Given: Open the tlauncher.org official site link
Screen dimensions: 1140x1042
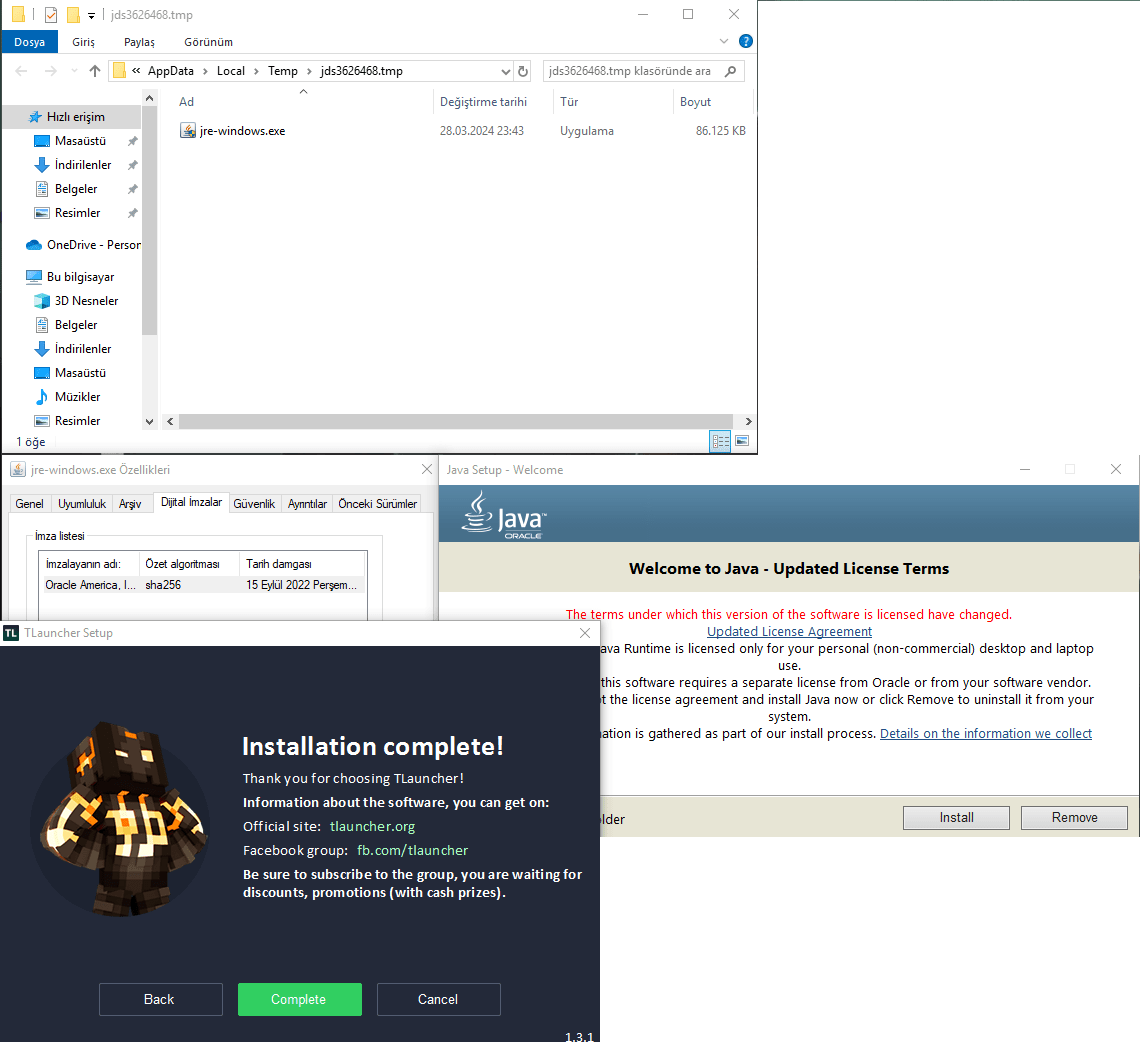Looking at the screenshot, I should pos(372,827).
